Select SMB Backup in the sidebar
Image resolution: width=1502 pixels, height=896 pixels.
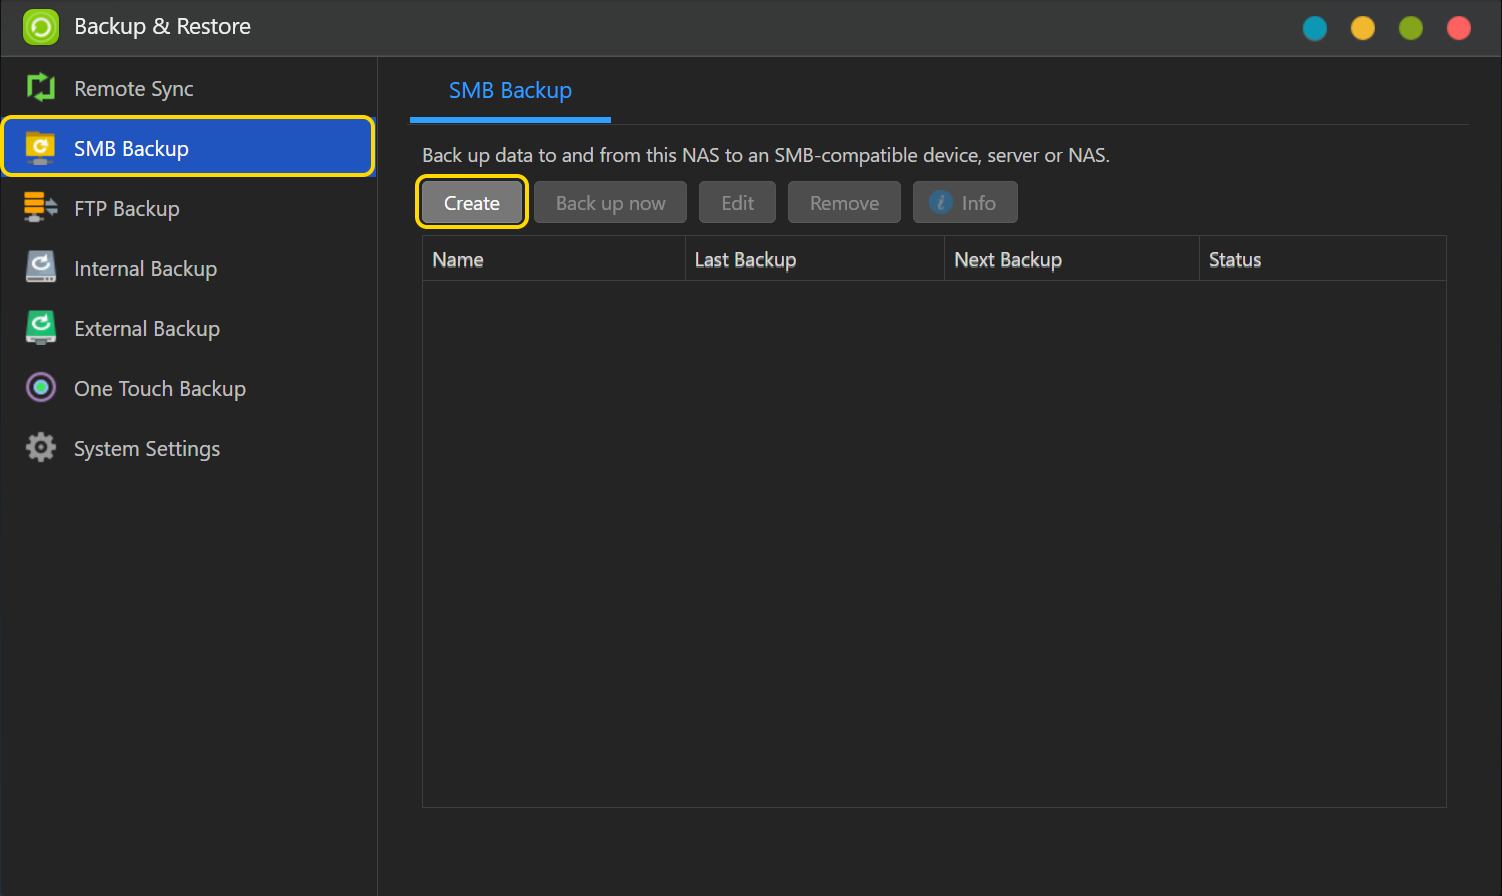(188, 148)
